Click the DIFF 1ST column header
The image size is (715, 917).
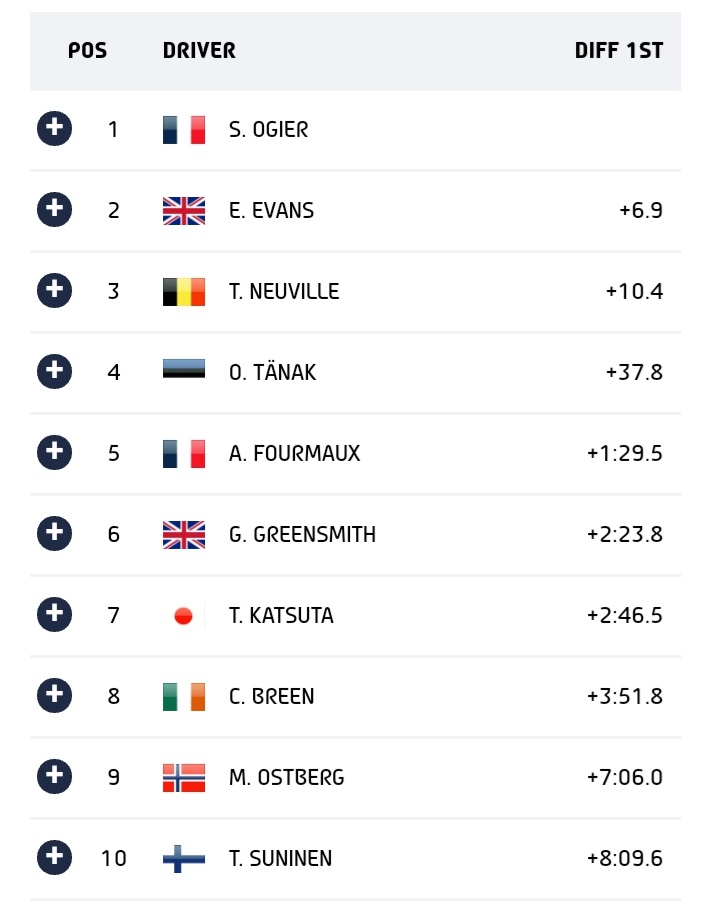tap(618, 51)
